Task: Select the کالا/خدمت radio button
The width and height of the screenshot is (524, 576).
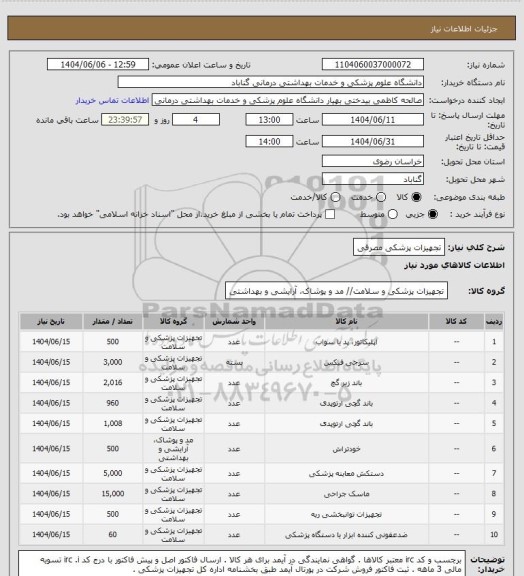Action: 335,197
